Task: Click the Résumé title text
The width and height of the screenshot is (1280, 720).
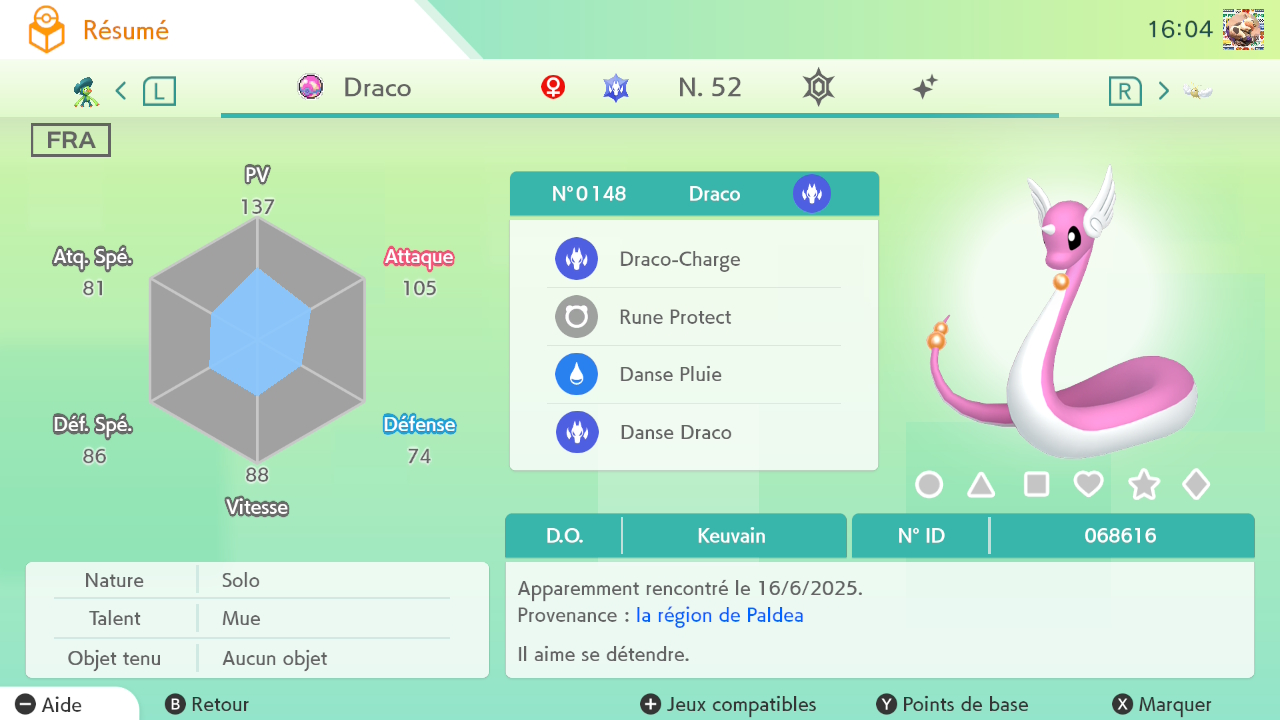Action: coord(126,30)
